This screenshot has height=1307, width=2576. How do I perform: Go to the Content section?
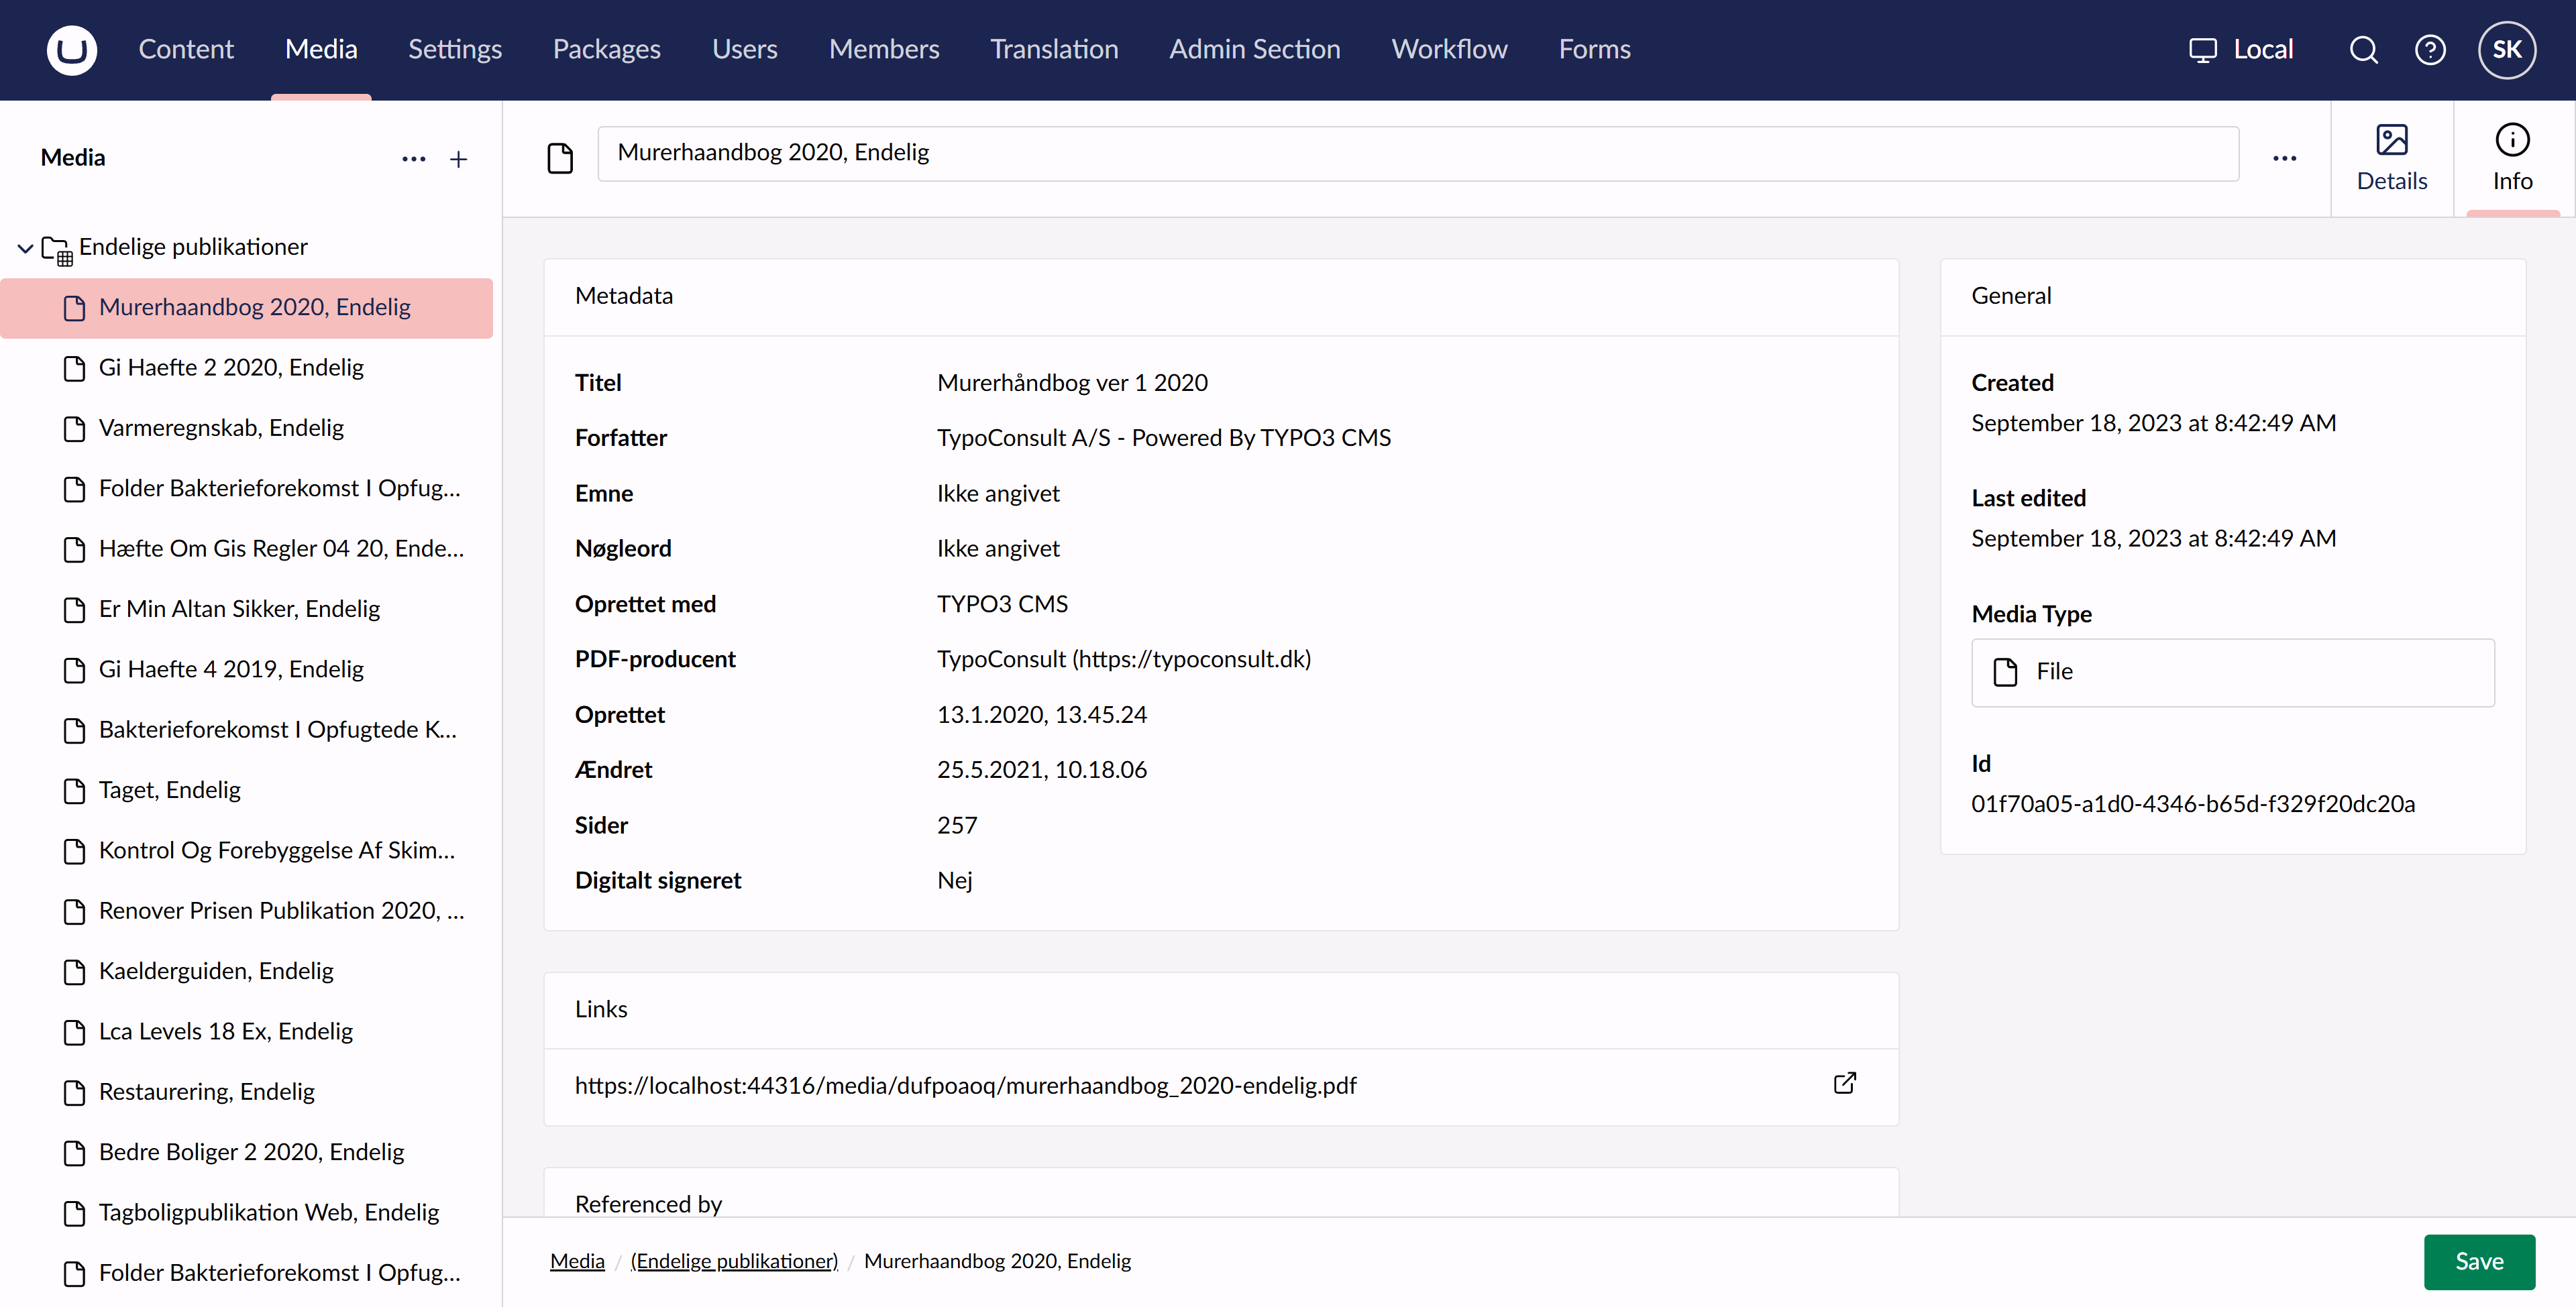tap(186, 49)
